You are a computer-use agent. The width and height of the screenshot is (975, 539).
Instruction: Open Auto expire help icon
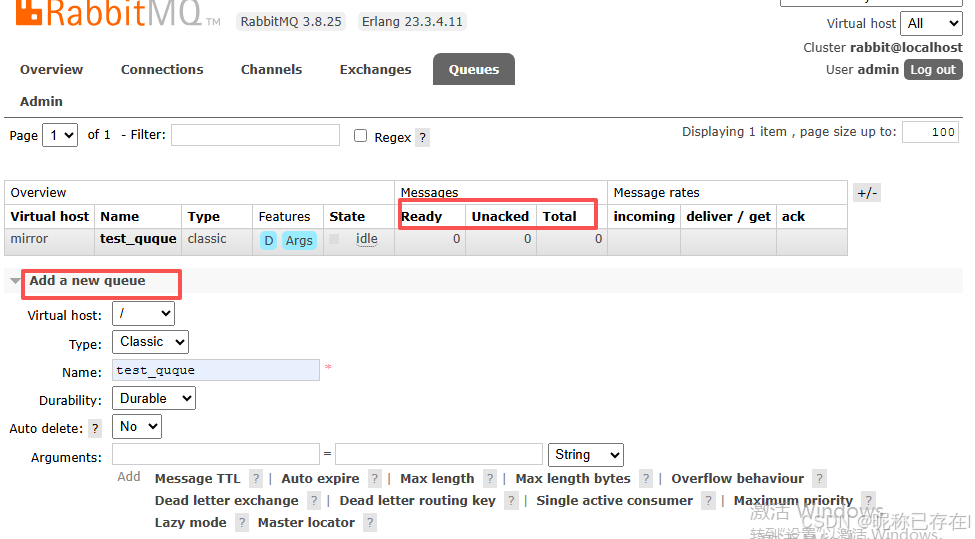point(374,479)
